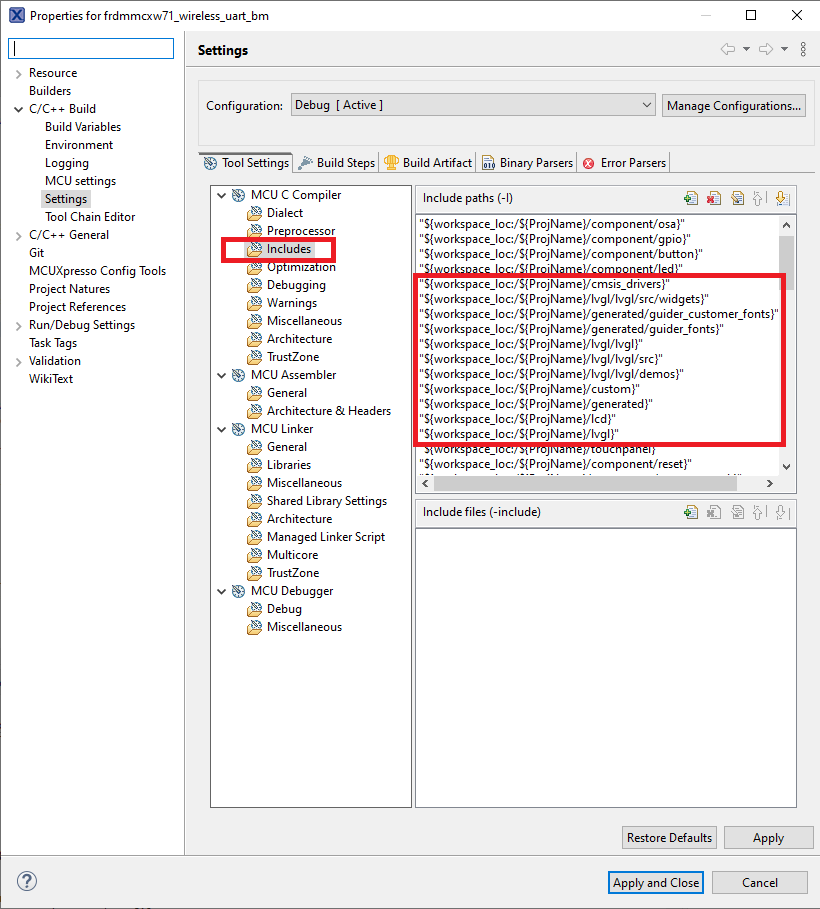Viewport: 820px width, 909px height.
Task: Collapse MCU Linker node
Action: point(222,430)
